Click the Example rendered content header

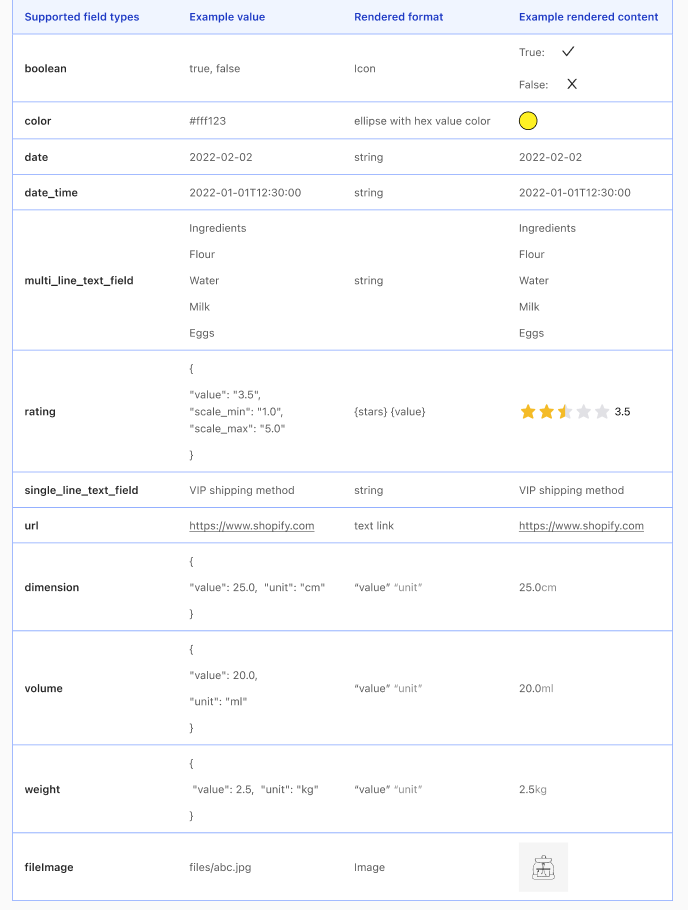pyautogui.click(x=588, y=17)
